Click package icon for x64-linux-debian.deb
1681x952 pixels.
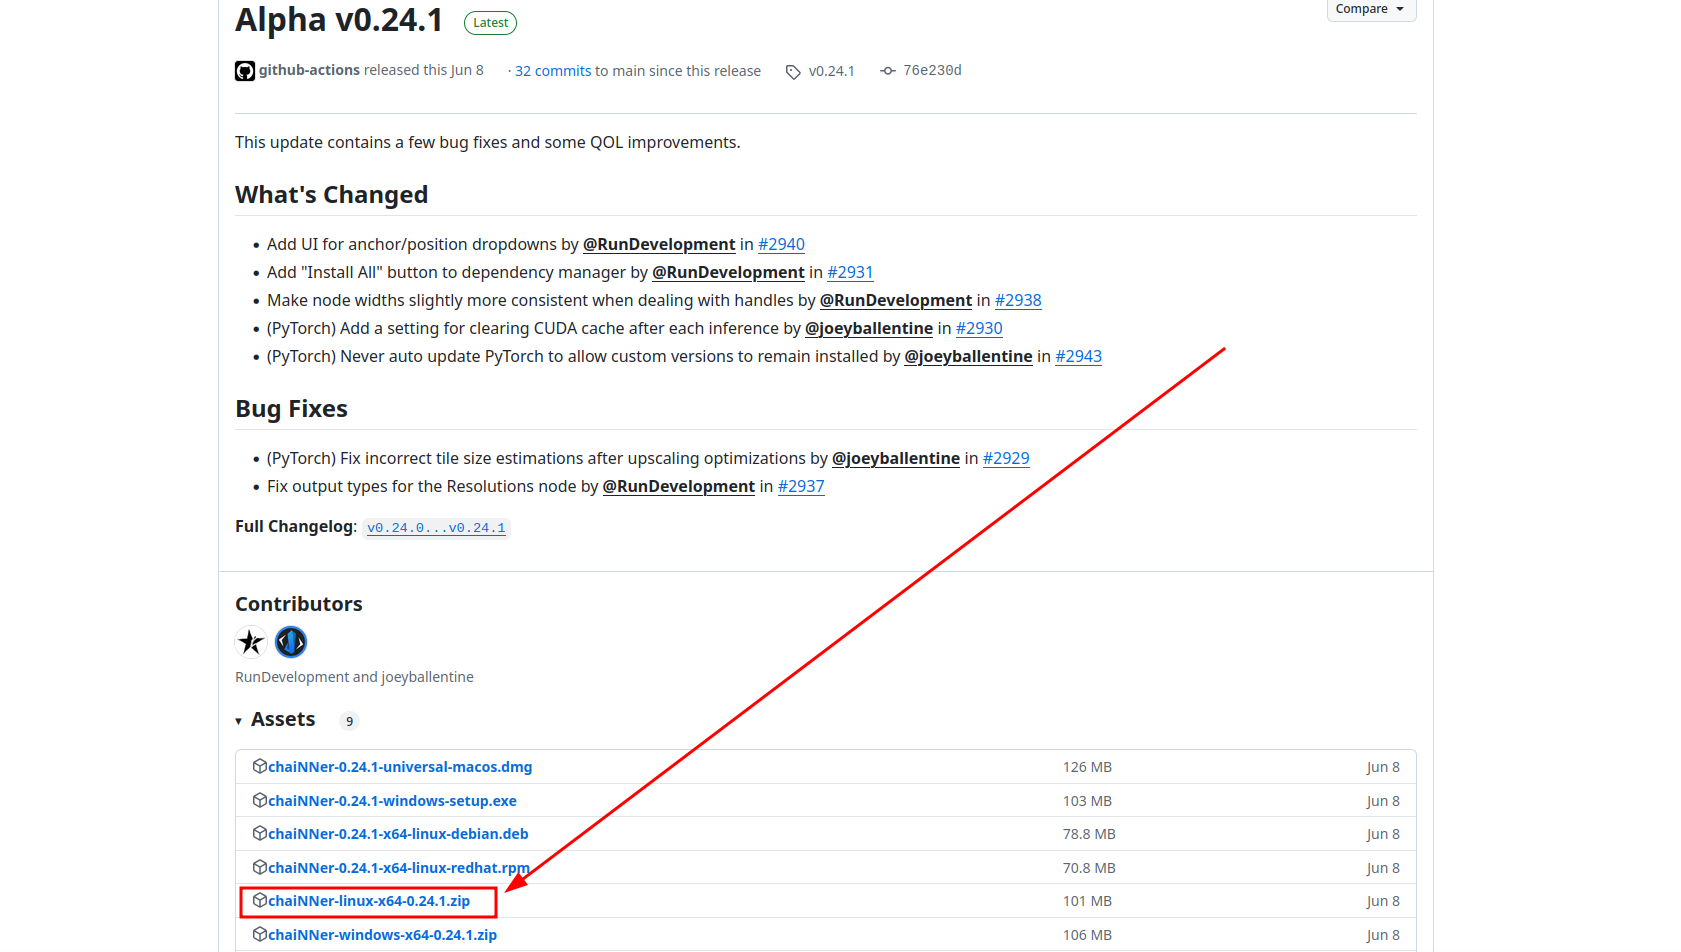(x=260, y=833)
